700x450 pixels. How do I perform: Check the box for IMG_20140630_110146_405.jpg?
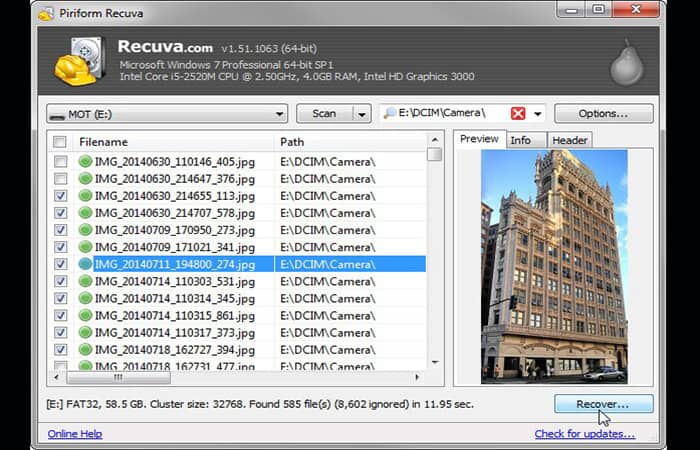click(x=60, y=162)
